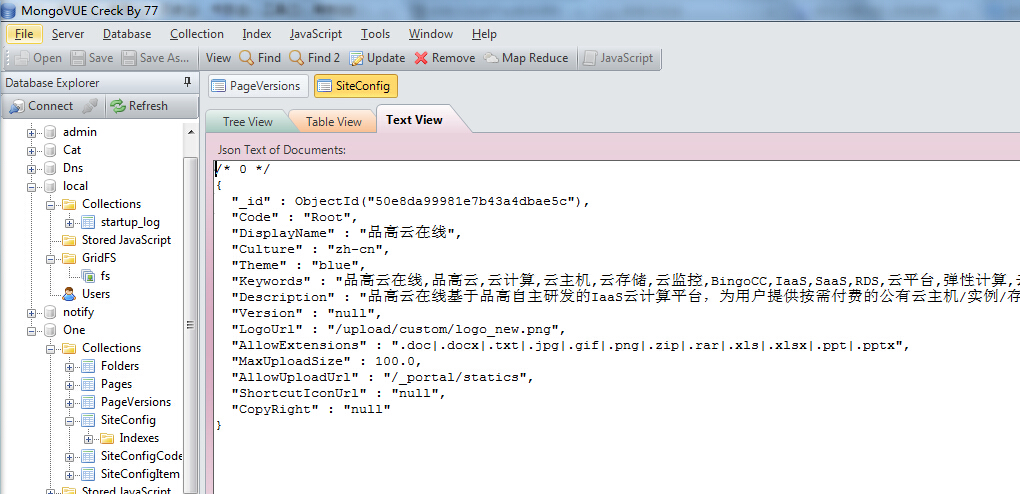
Task: Open the File menu
Action: (x=24, y=34)
